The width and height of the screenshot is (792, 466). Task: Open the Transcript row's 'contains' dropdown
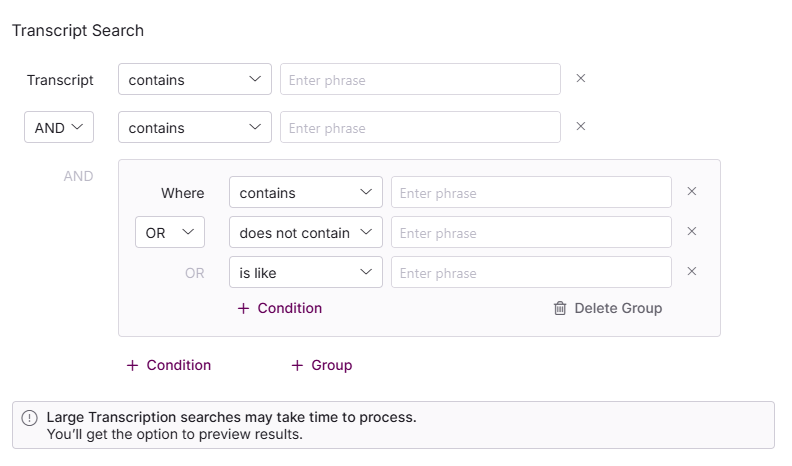[x=195, y=79]
